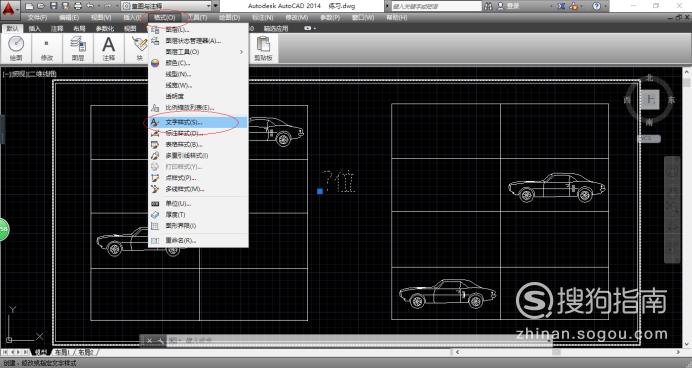
Task: Click the Open folder icon in quick access toolbar
Action: pyautogui.click(x=41, y=6)
